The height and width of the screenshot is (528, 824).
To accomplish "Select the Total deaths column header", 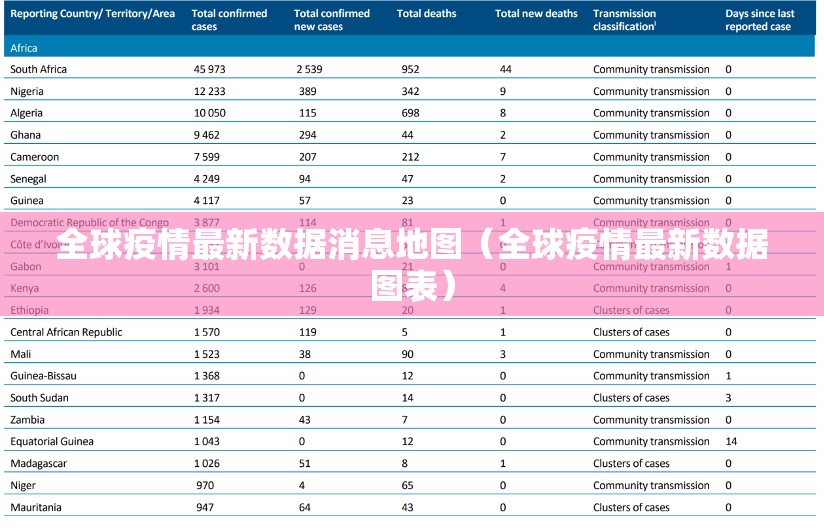I will tap(426, 14).
